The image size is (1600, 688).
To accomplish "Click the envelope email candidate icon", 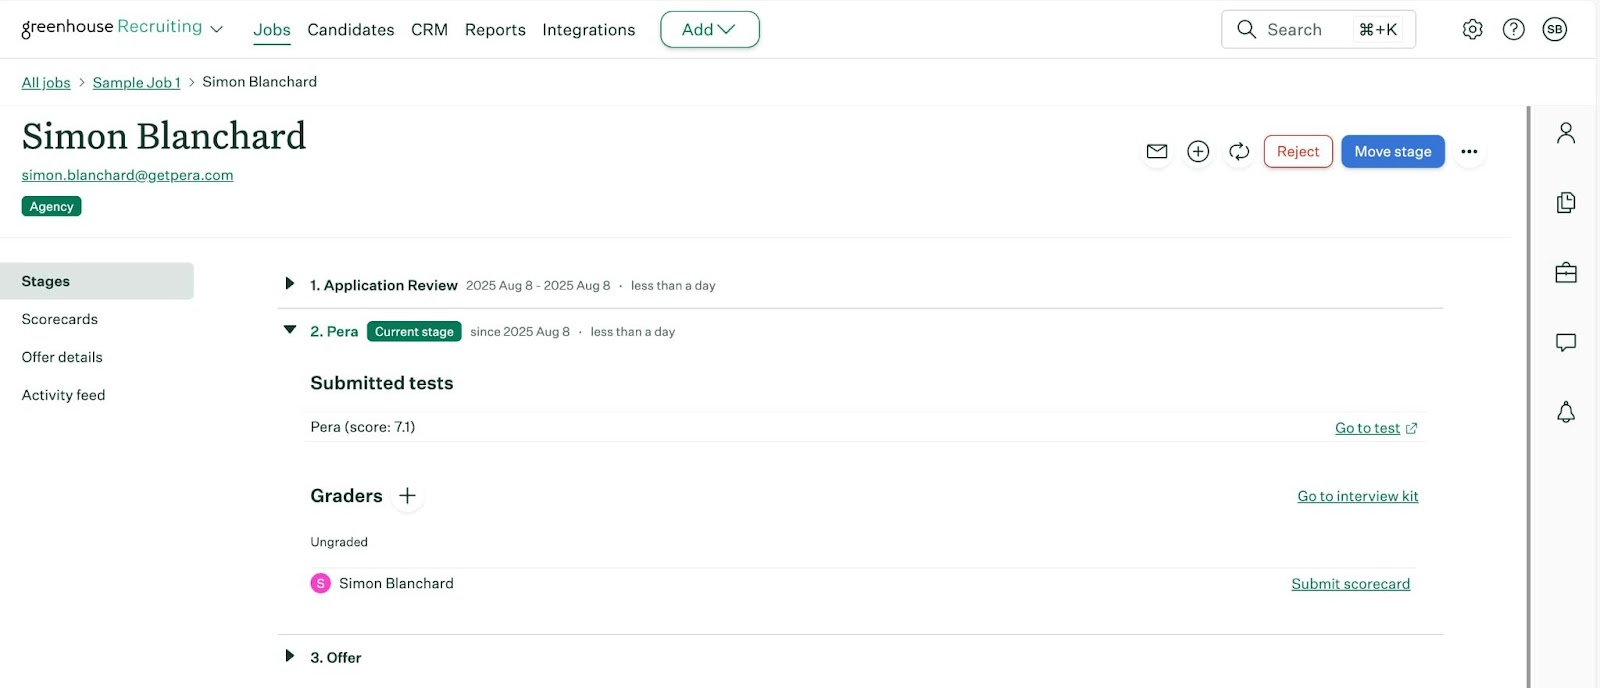I will [1157, 151].
